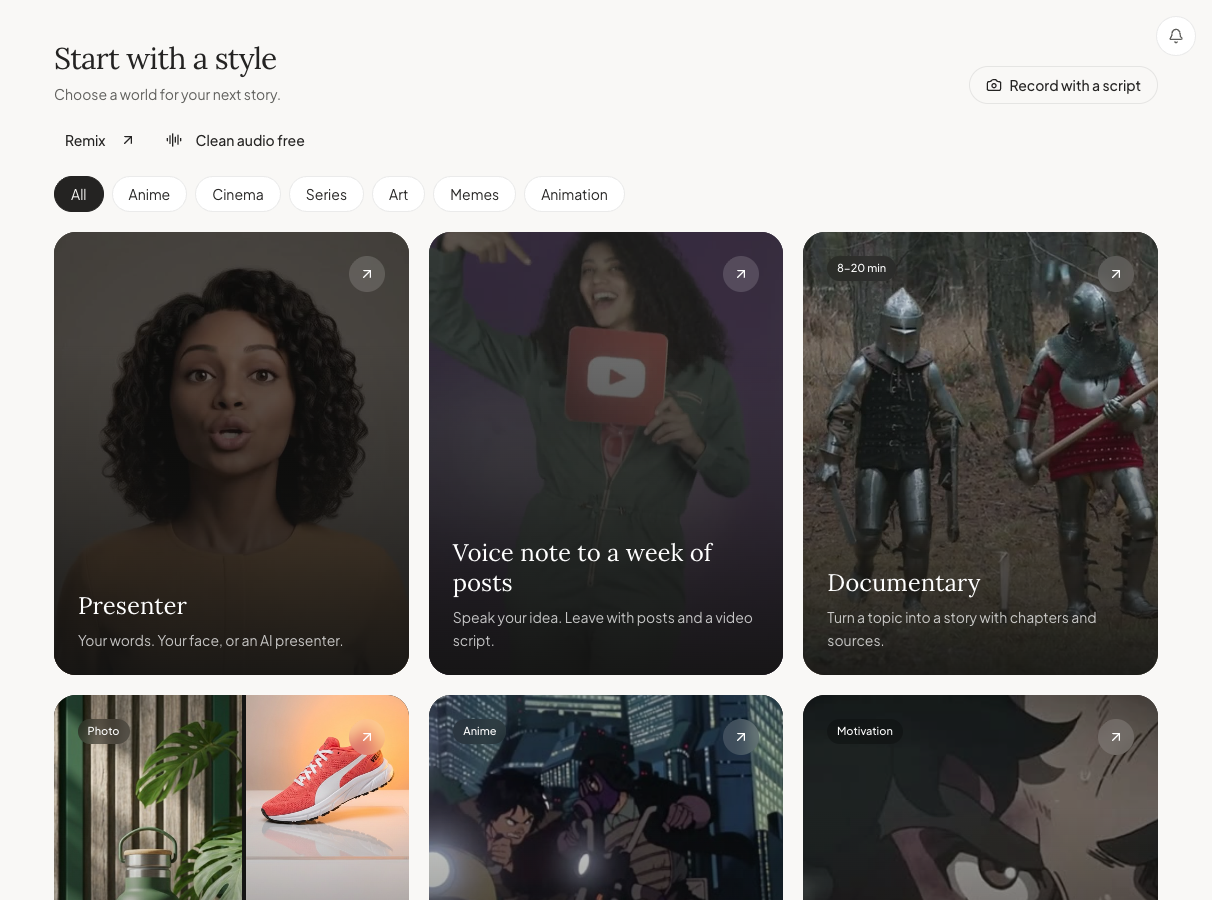Open the Presenter card's arrow icon
The image size is (1212, 900).
(367, 274)
